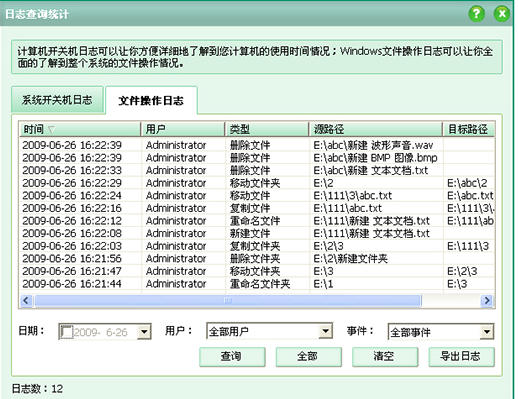Select the log row at 16:22:16
The image size is (518, 399).
coord(257,208)
